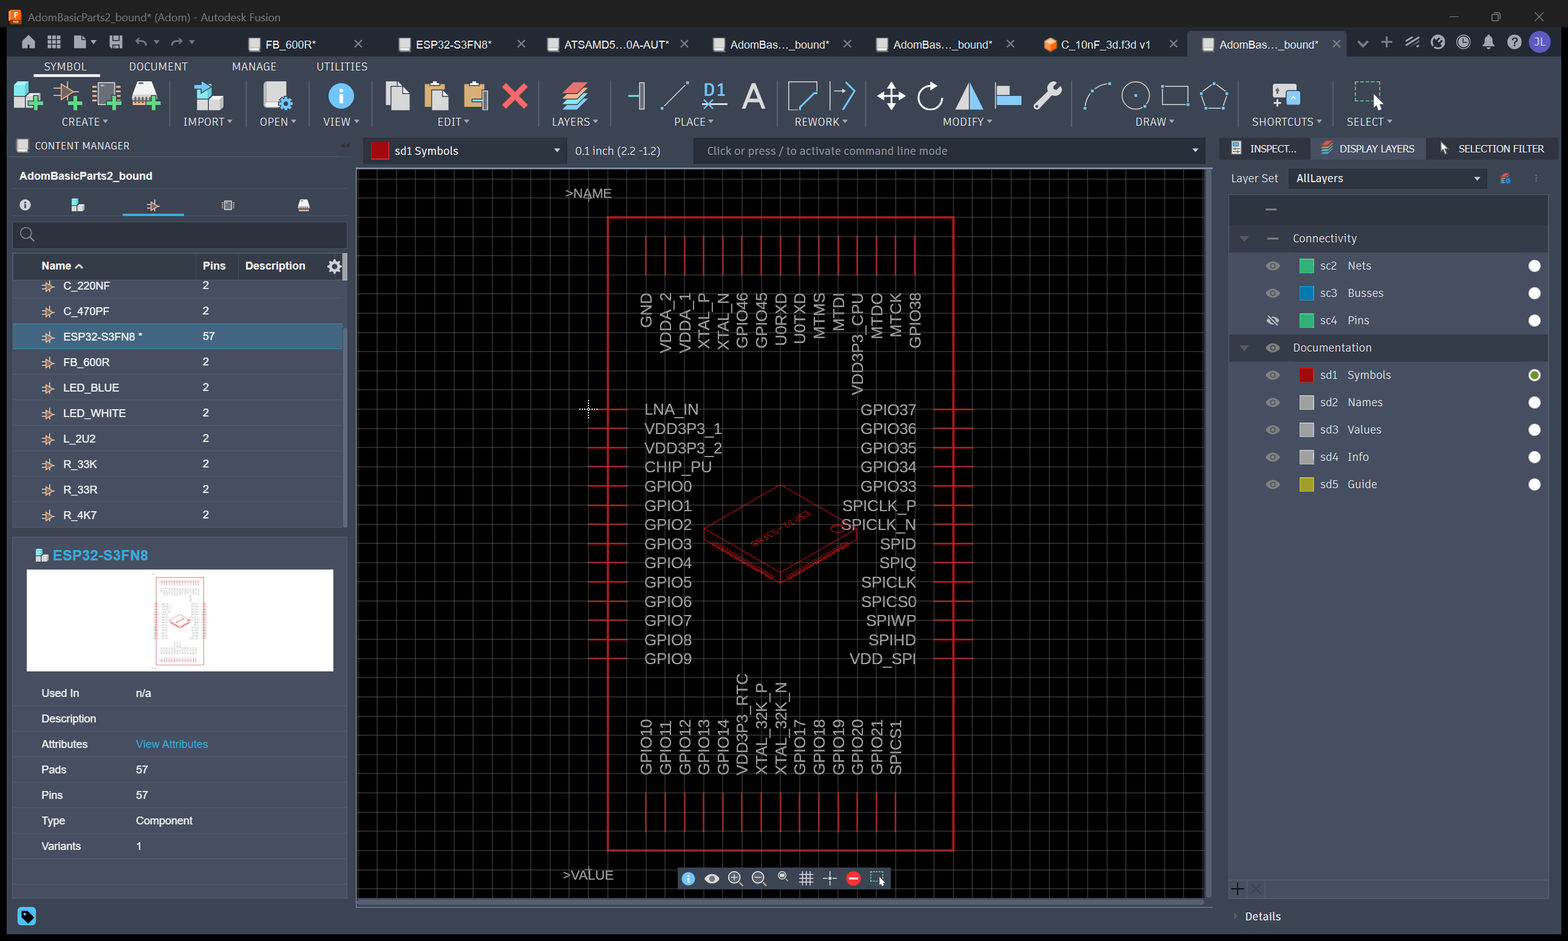The width and height of the screenshot is (1568, 941).
Task: Select the Mirror tool
Action: coord(969,96)
